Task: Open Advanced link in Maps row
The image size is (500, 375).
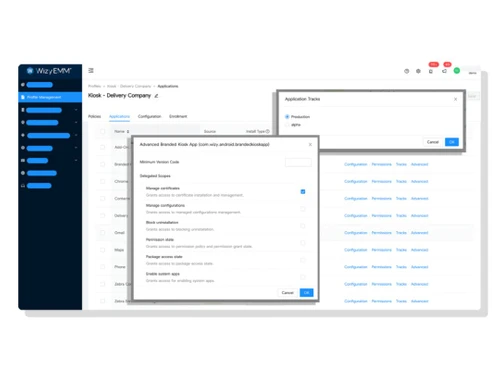Action: (420, 250)
